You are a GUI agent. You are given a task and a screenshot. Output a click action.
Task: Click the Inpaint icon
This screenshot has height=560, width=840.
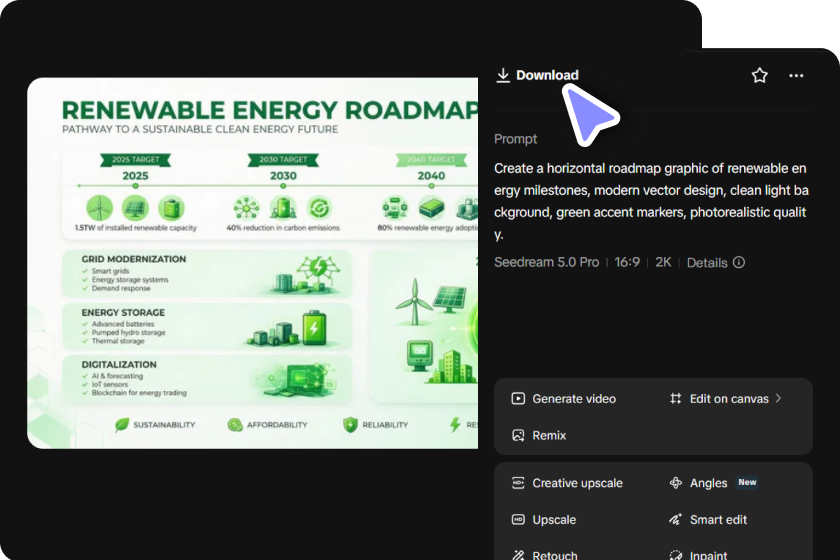pyautogui.click(x=676, y=555)
